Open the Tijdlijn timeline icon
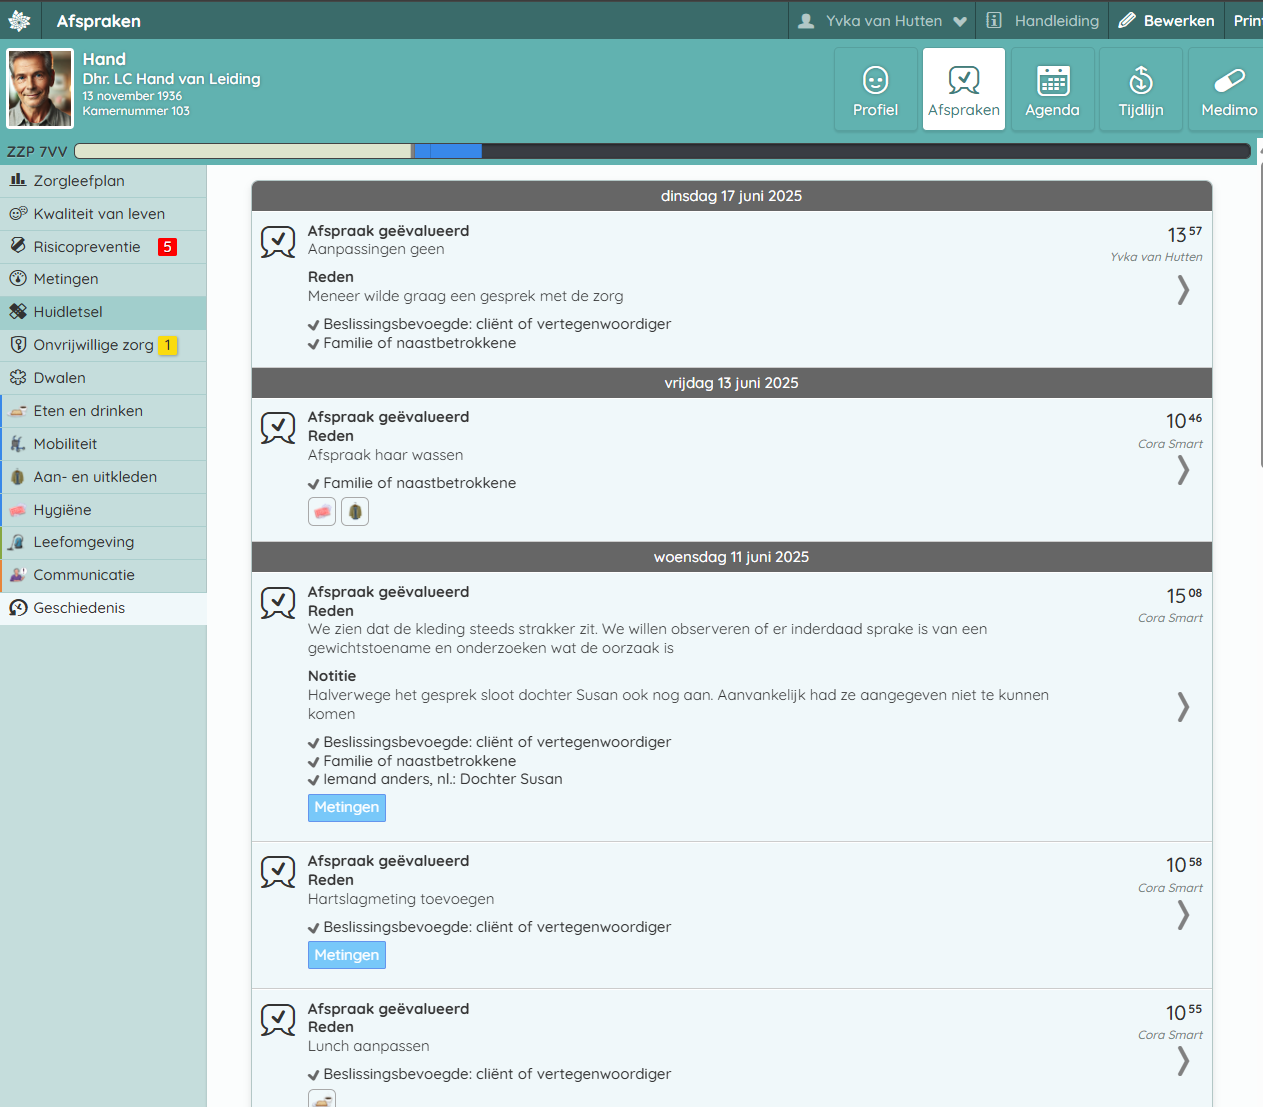Viewport: 1263px width, 1107px height. (x=1140, y=80)
